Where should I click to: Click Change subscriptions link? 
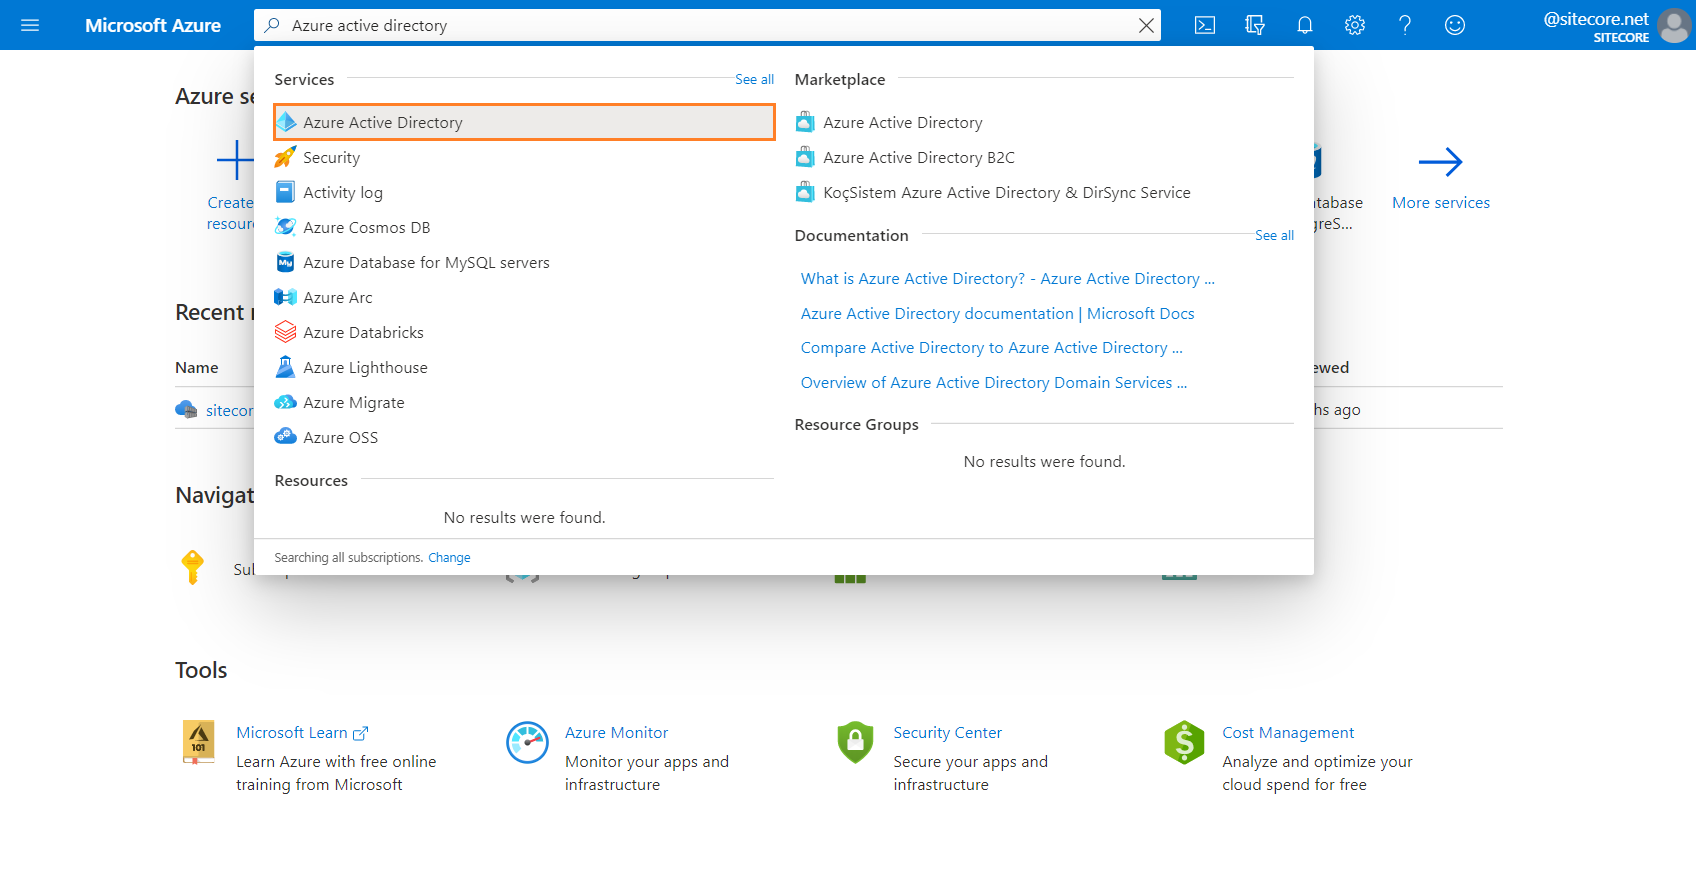[x=449, y=558]
